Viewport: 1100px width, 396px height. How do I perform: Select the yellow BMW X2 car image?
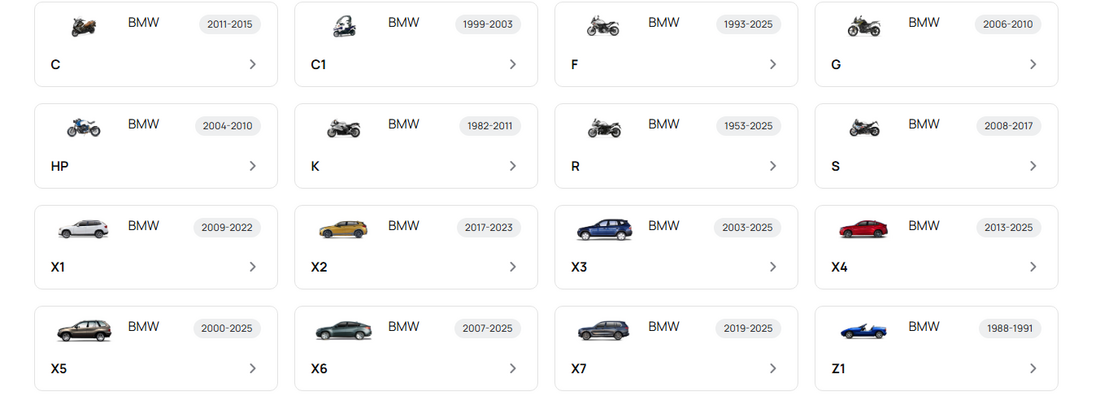(x=343, y=229)
